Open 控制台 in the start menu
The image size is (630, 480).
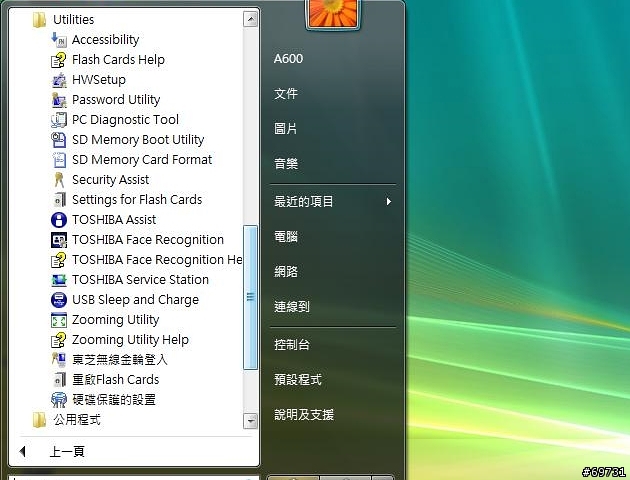click(292, 344)
